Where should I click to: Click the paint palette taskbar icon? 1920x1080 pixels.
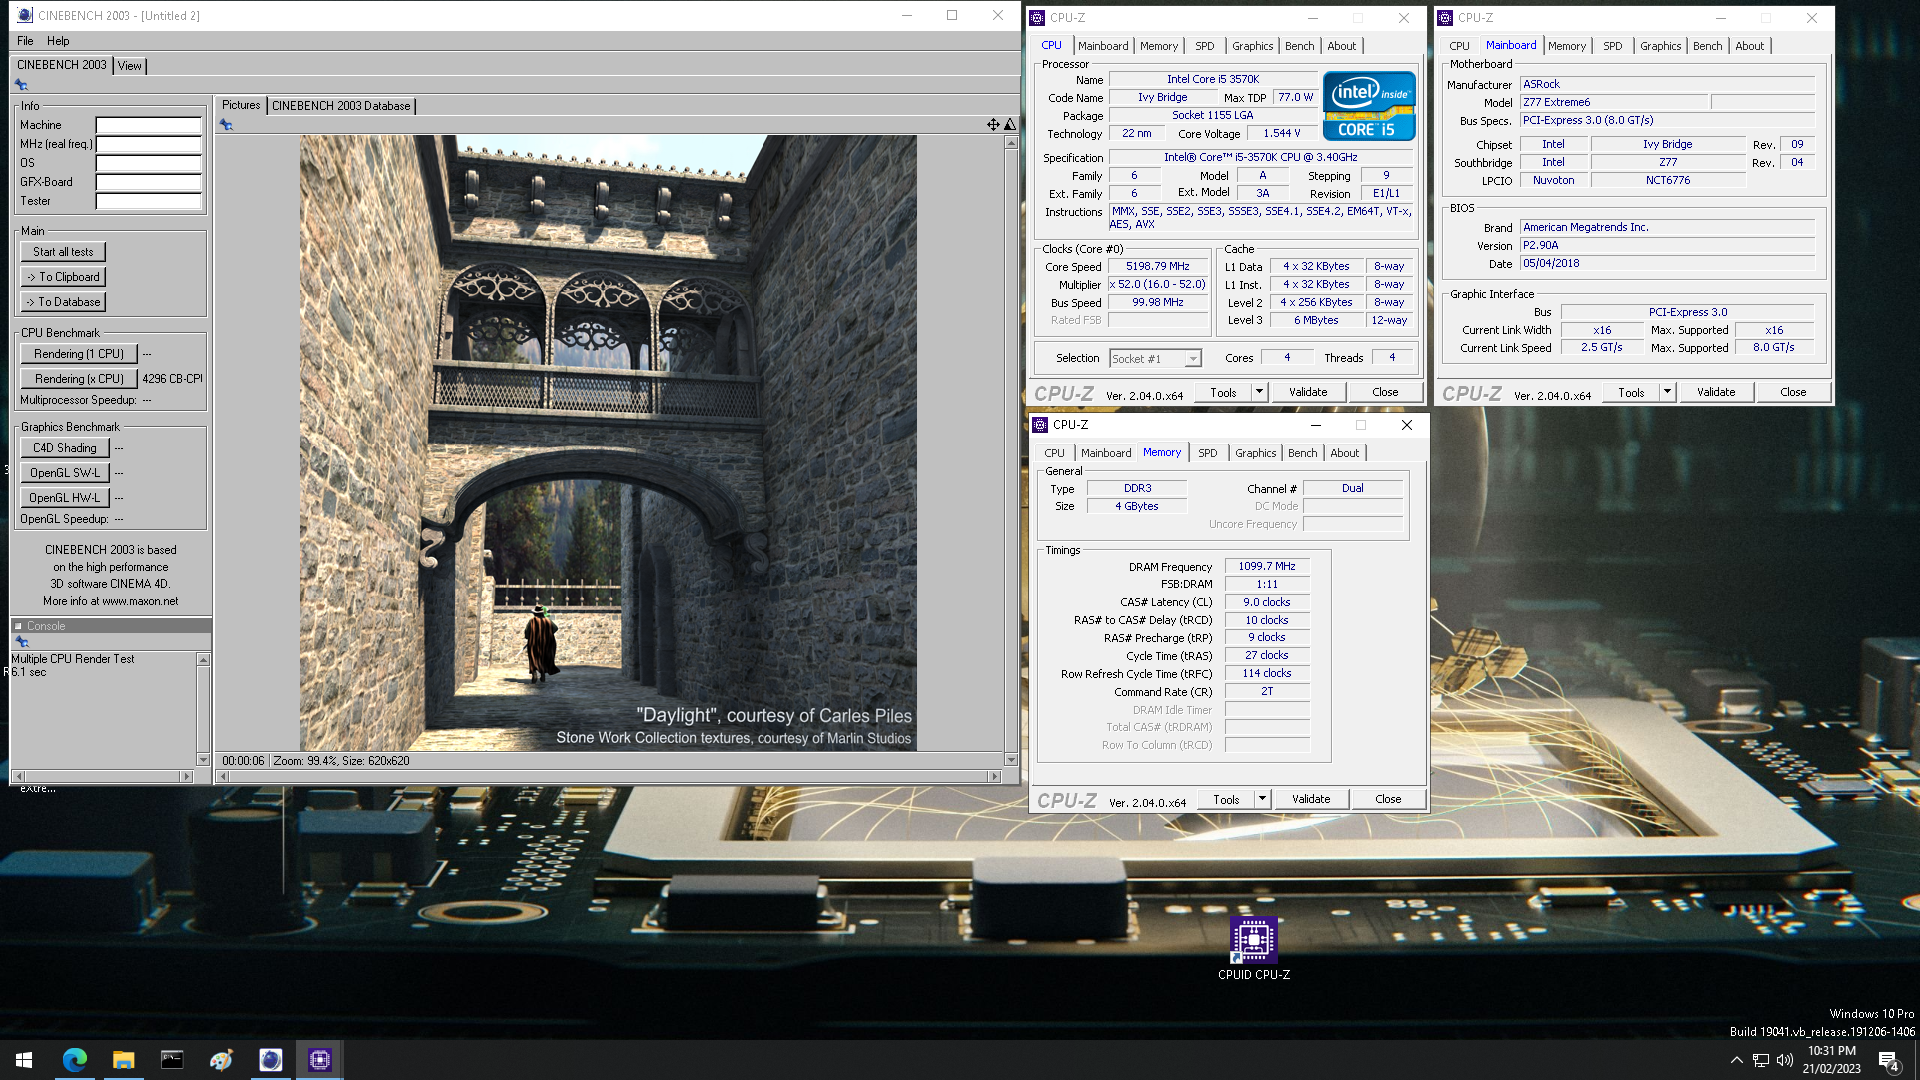pos(221,1060)
